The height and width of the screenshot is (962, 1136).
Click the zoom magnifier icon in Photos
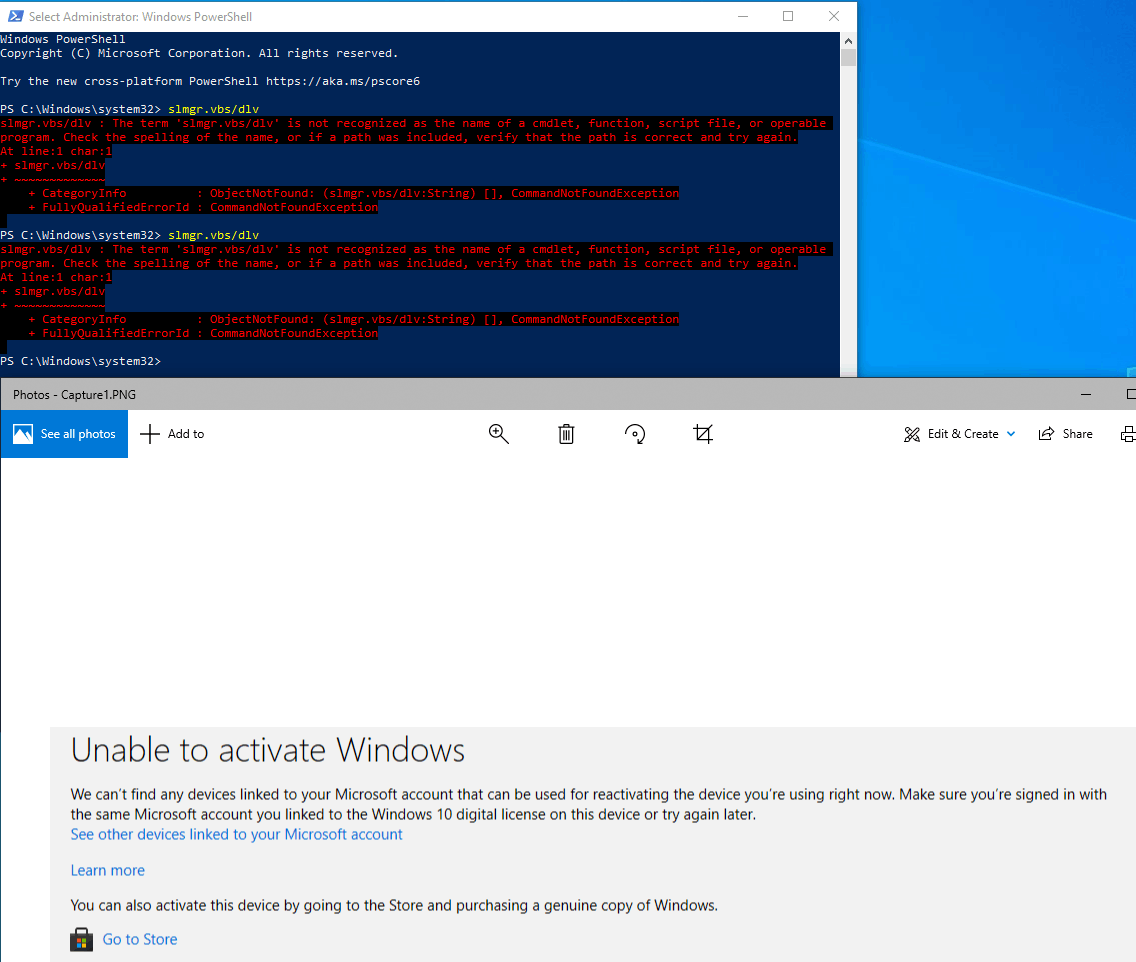coord(498,434)
